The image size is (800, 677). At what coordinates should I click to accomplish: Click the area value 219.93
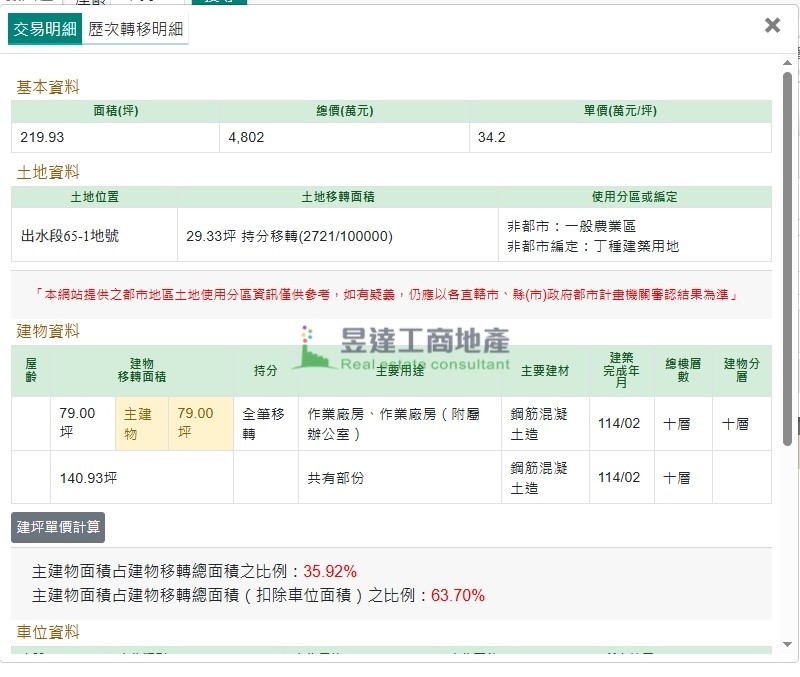tap(42, 137)
